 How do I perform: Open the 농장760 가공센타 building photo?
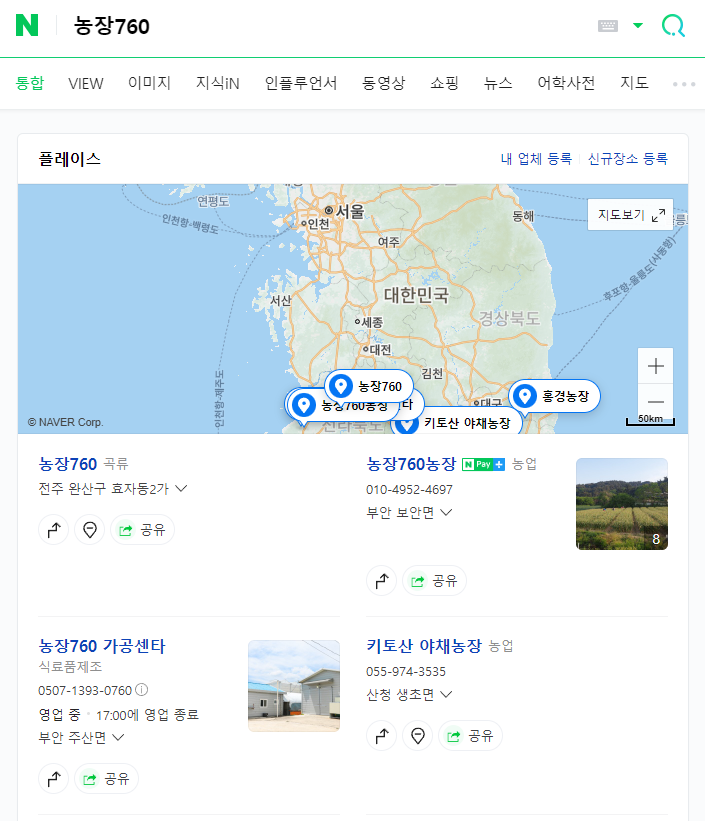pos(294,686)
